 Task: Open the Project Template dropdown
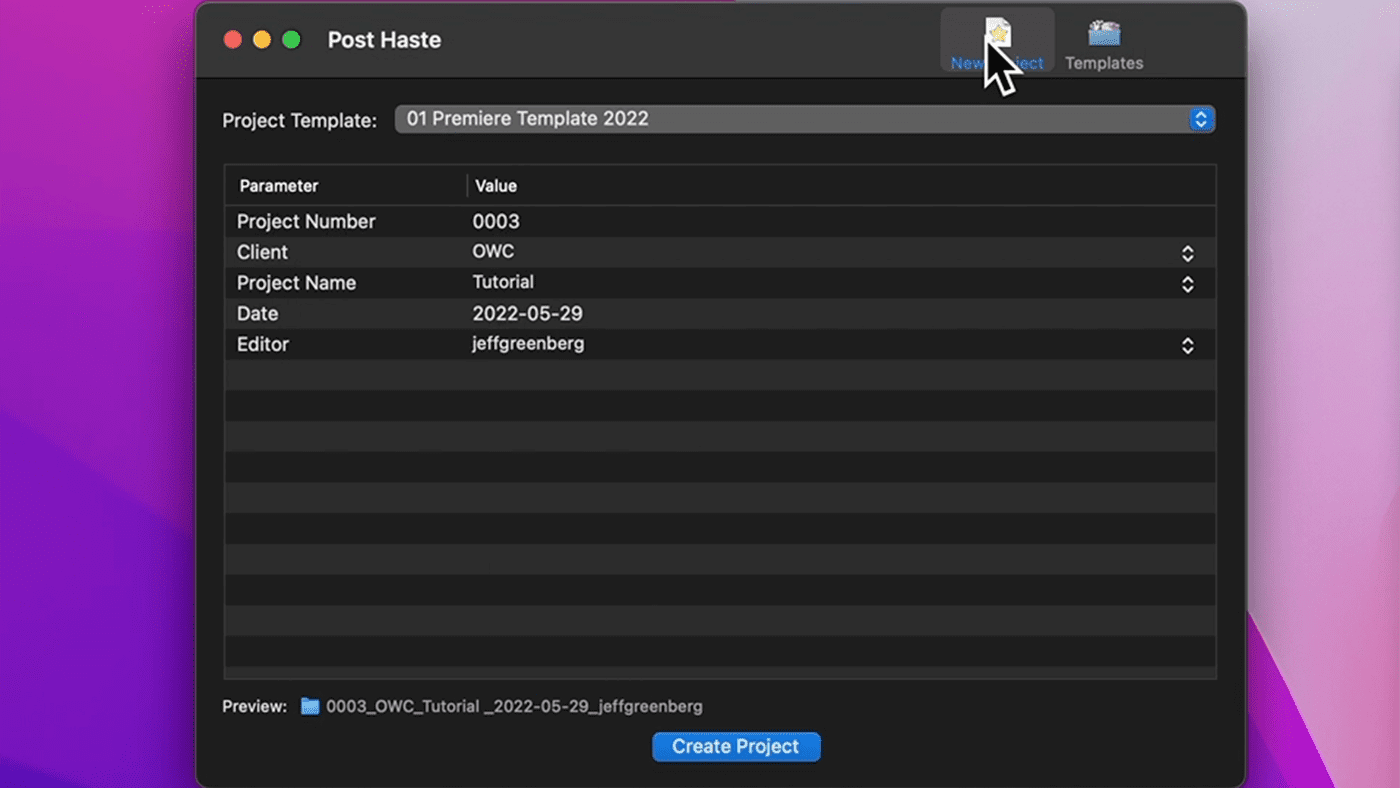804,119
